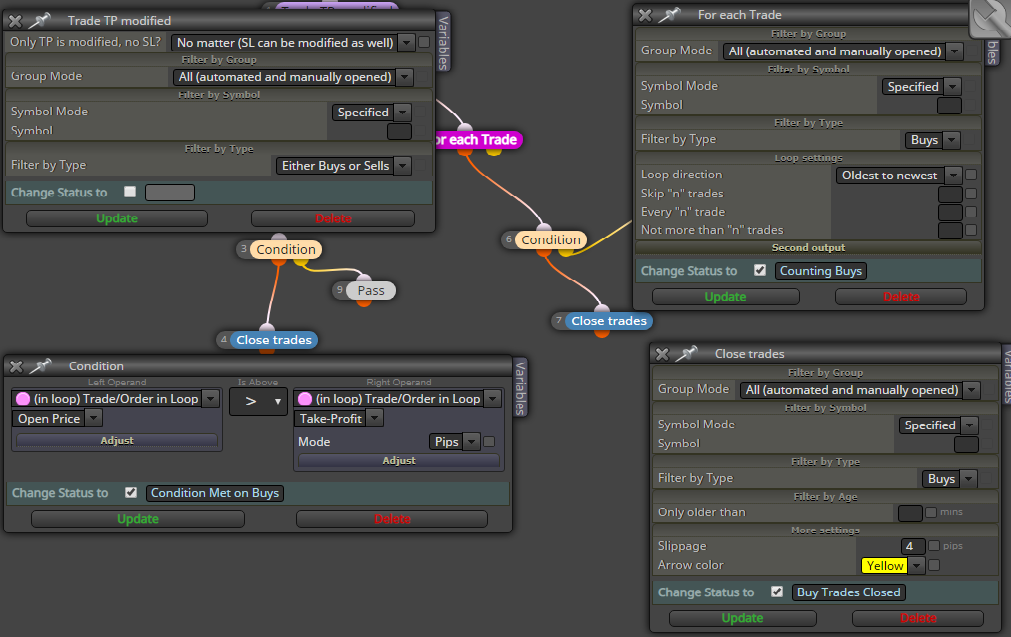Uncheck Change Status to Condition Met on Buys
Image resolution: width=1011 pixels, height=637 pixels.
[131, 493]
